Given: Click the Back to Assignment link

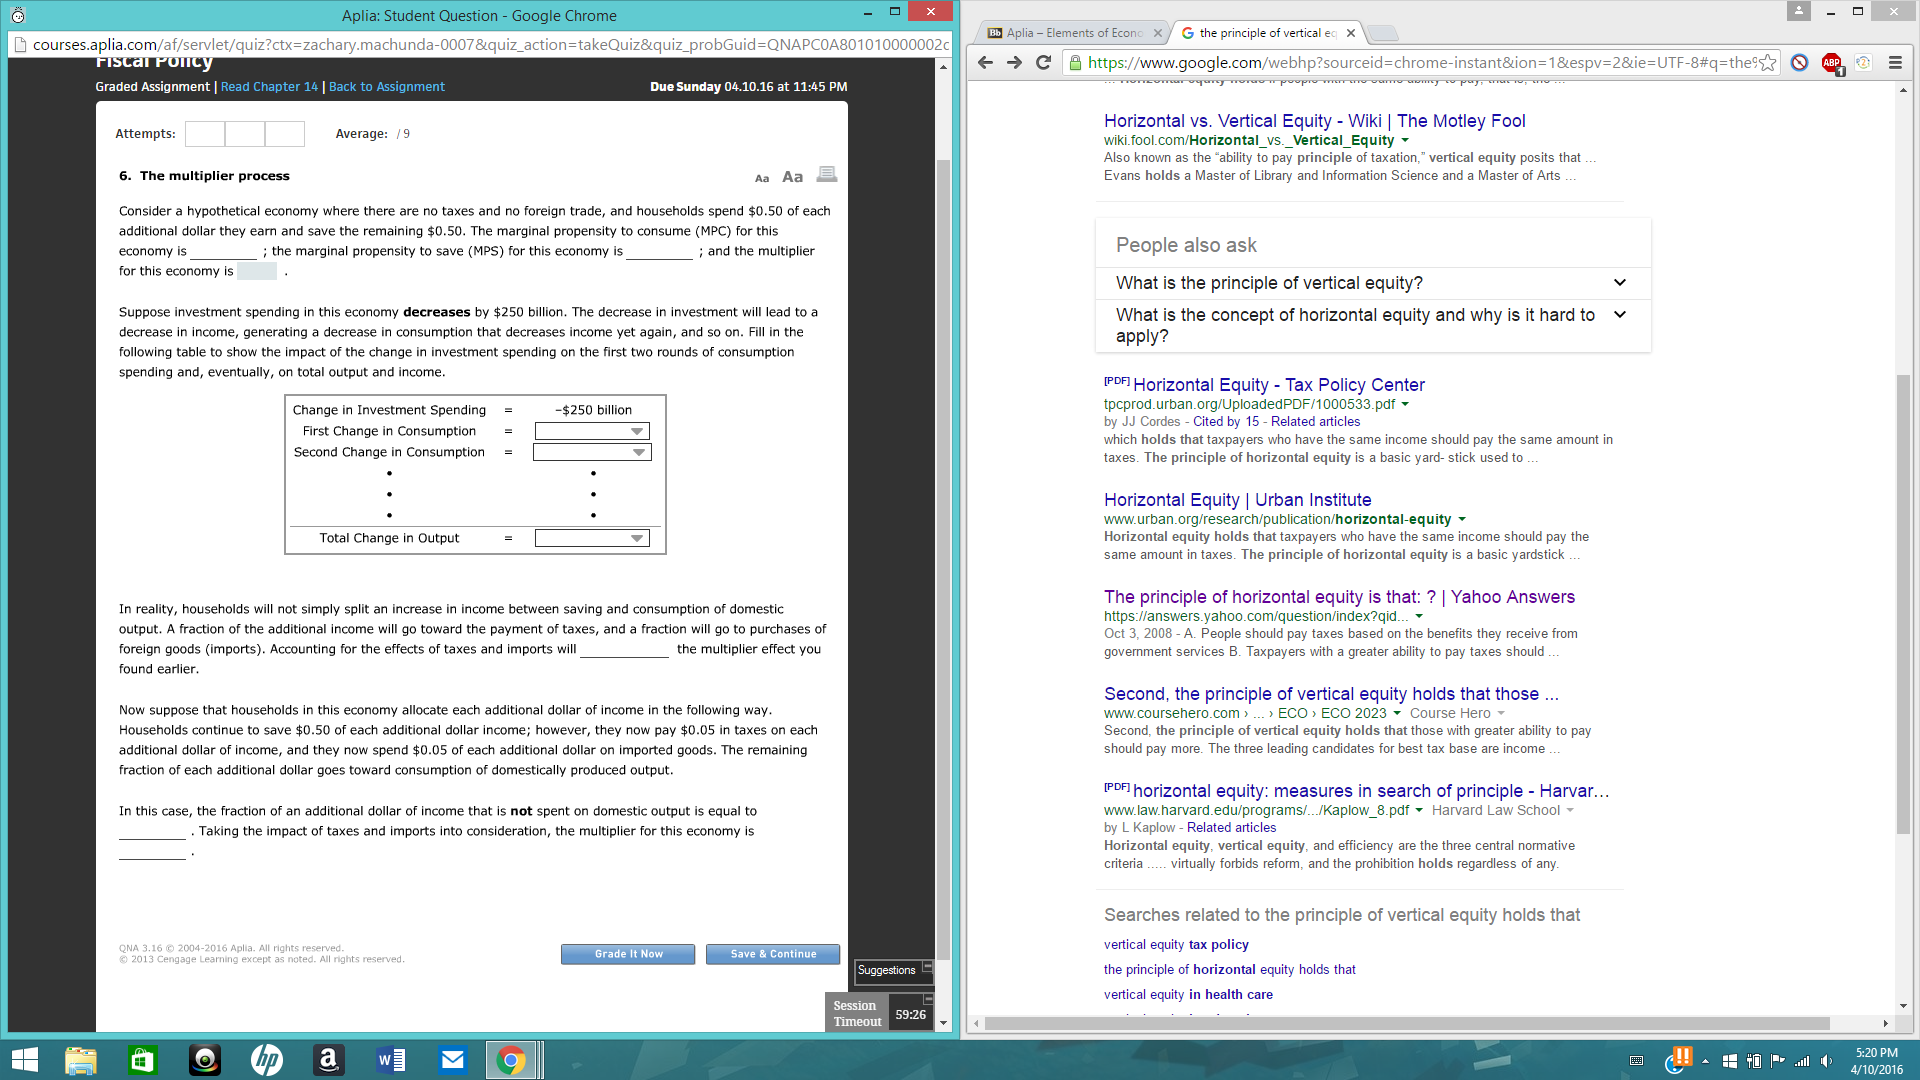Looking at the screenshot, I should point(387,87).
